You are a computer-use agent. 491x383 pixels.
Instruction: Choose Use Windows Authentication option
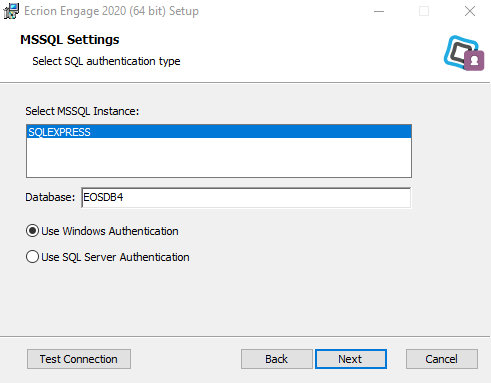[102, 231]
